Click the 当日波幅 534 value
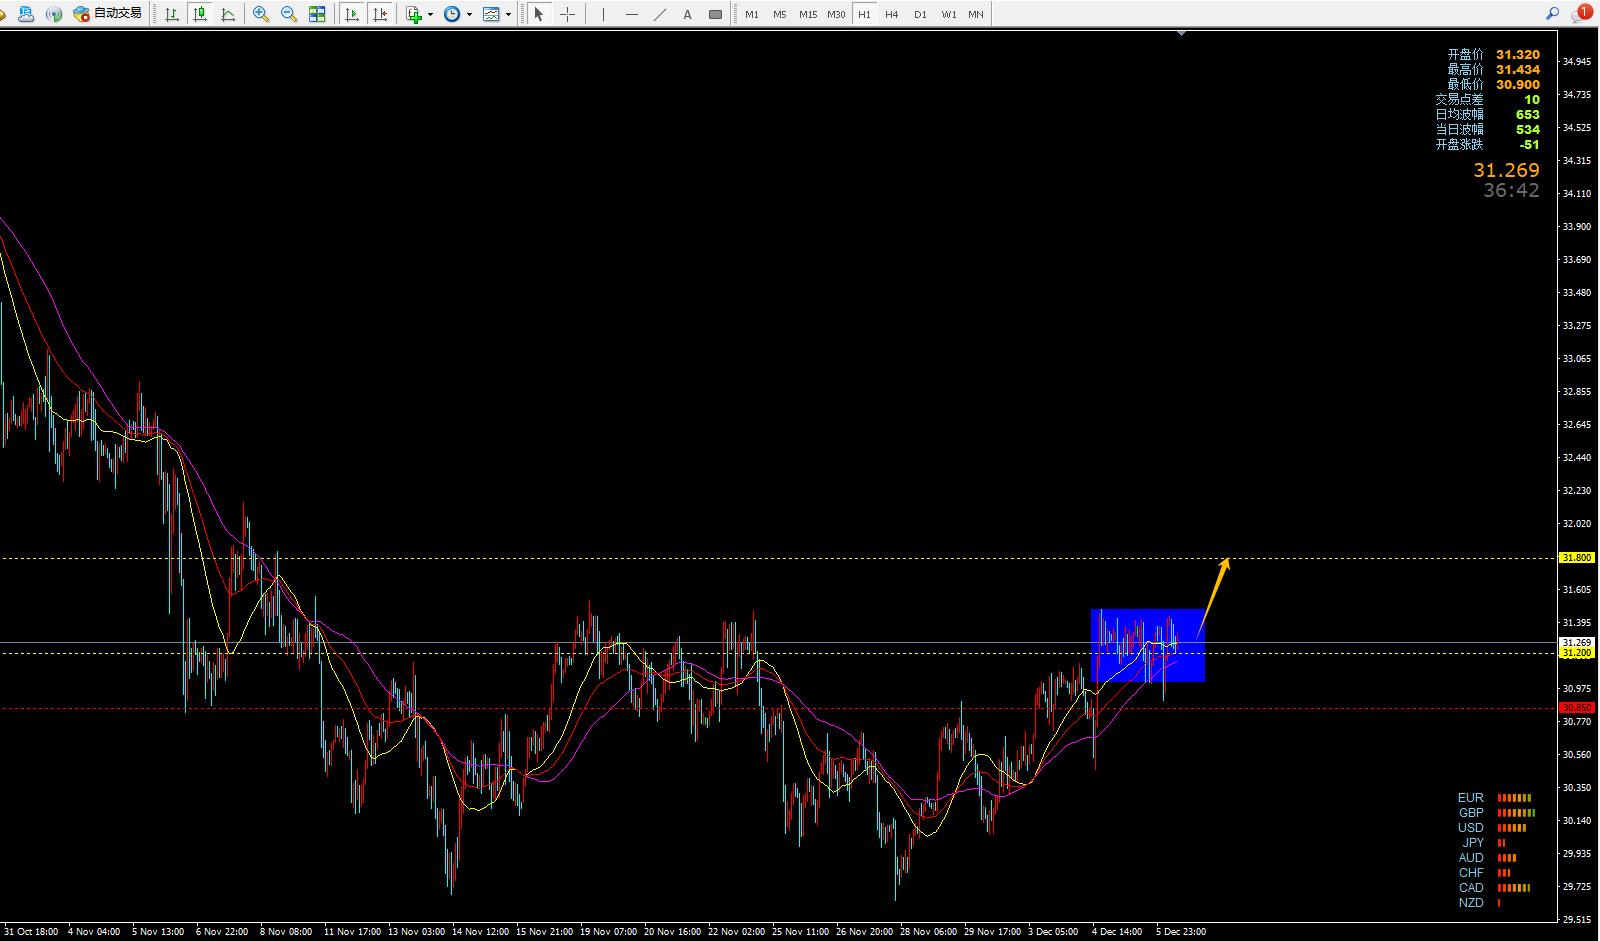 point(1528,130)
